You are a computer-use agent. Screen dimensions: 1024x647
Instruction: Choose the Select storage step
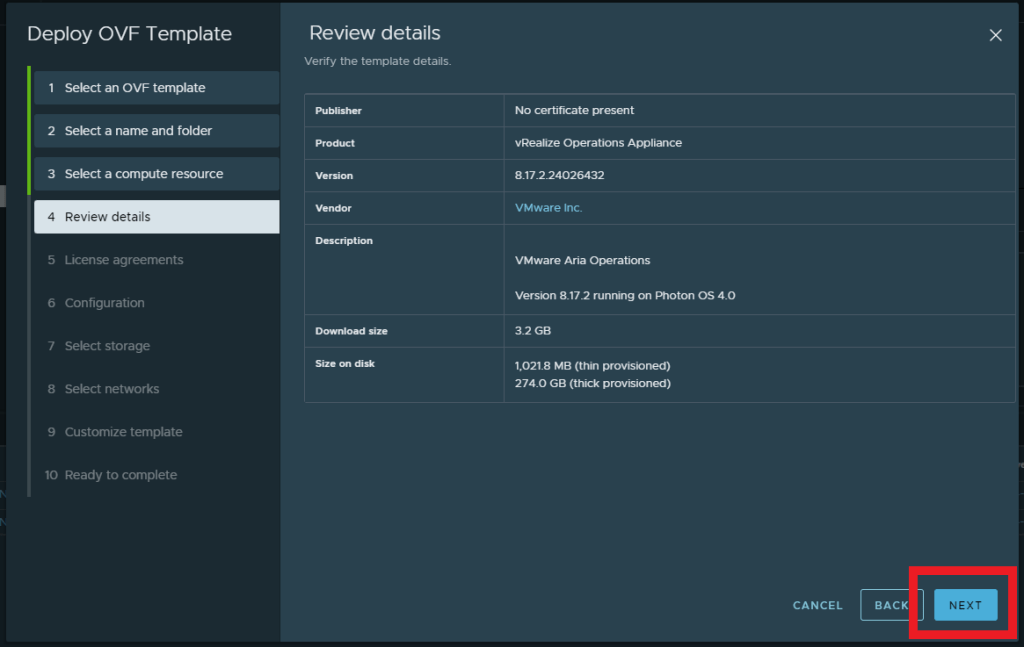107,346
